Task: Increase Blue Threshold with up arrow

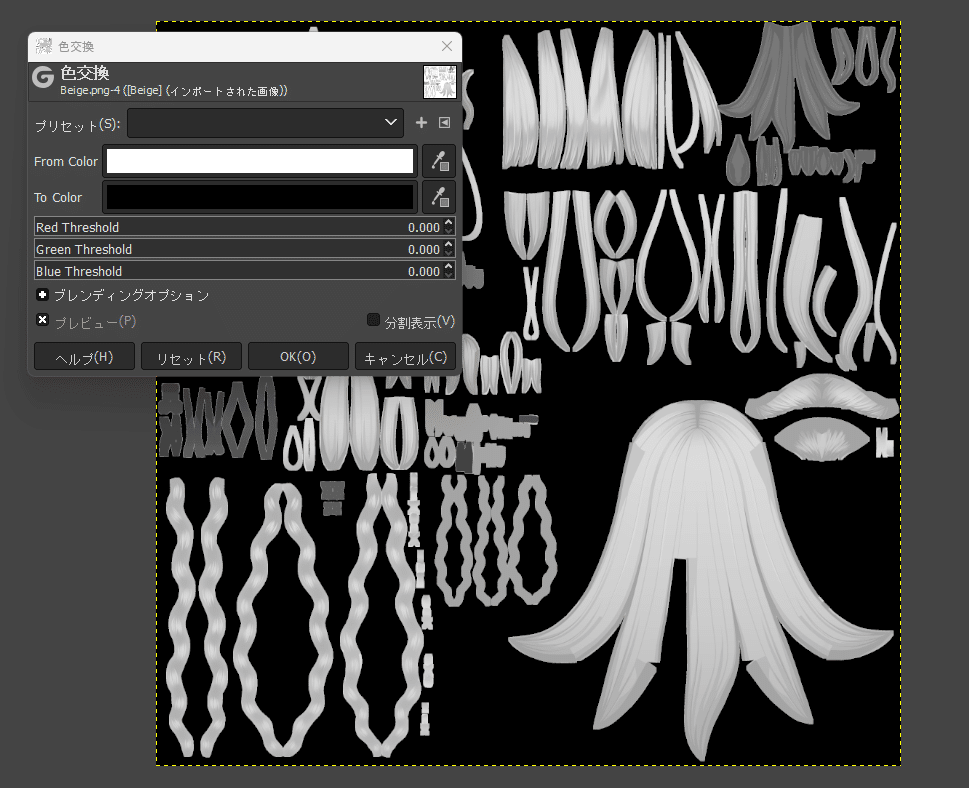Action: point(449,266)
